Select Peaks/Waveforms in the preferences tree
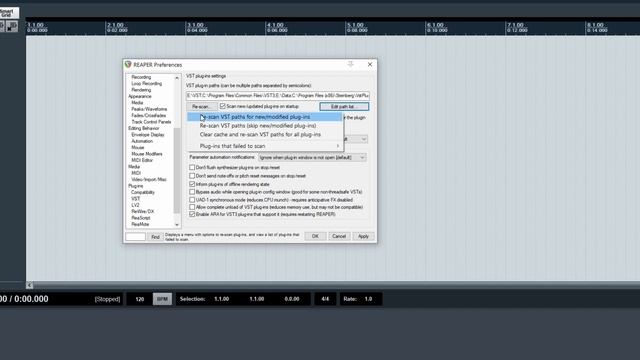This screenshot has width=640, height=360. [x=149, y=109]
